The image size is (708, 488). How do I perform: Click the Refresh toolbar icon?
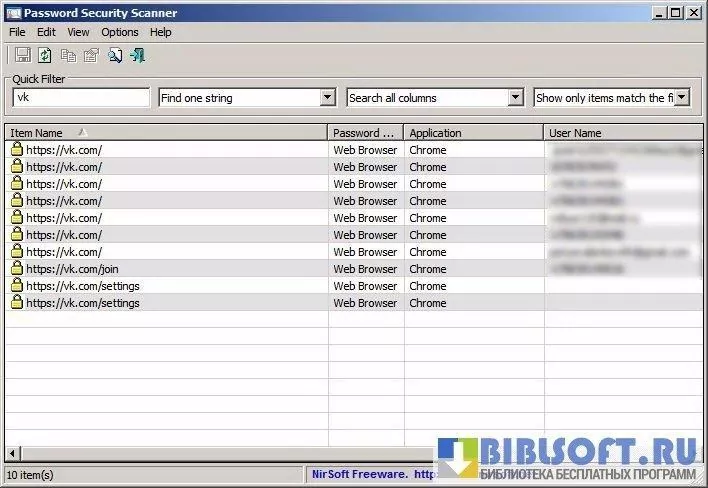[x=45, y=55]
